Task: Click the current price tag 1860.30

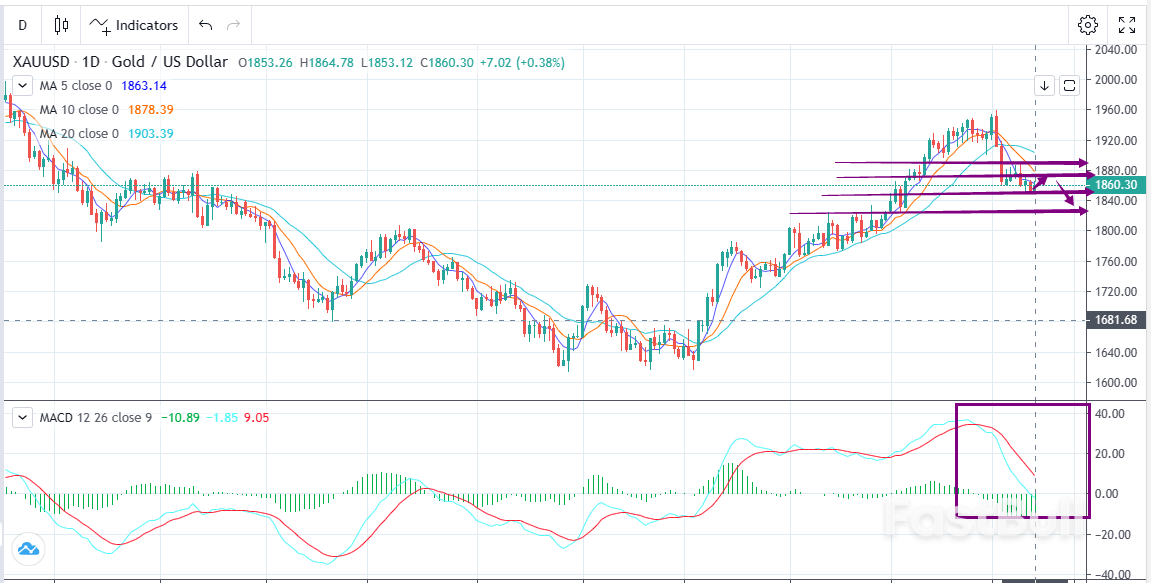Action: point(1116,186)
